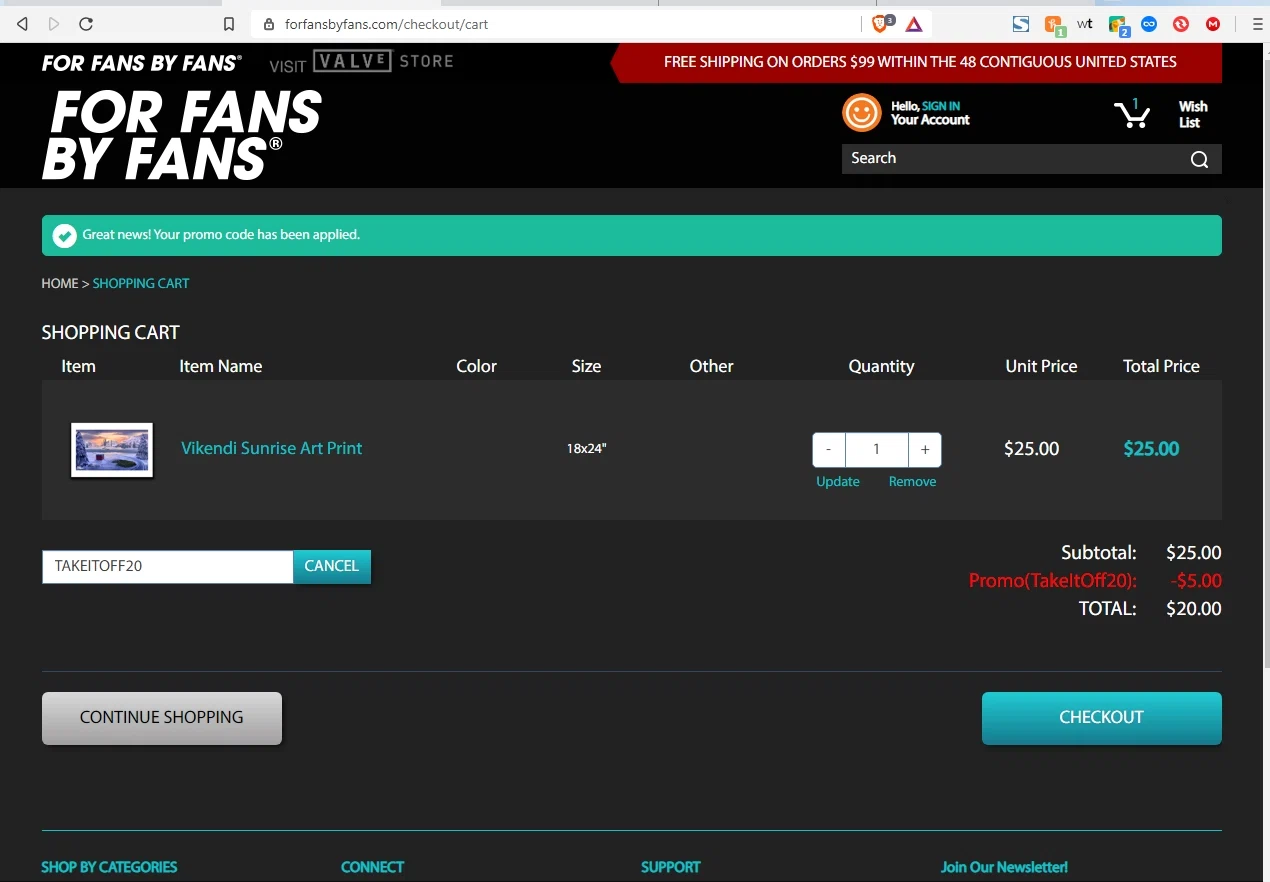Go back using browser back arrow
Screen dimensions: 1270x882
click(22, 24)
